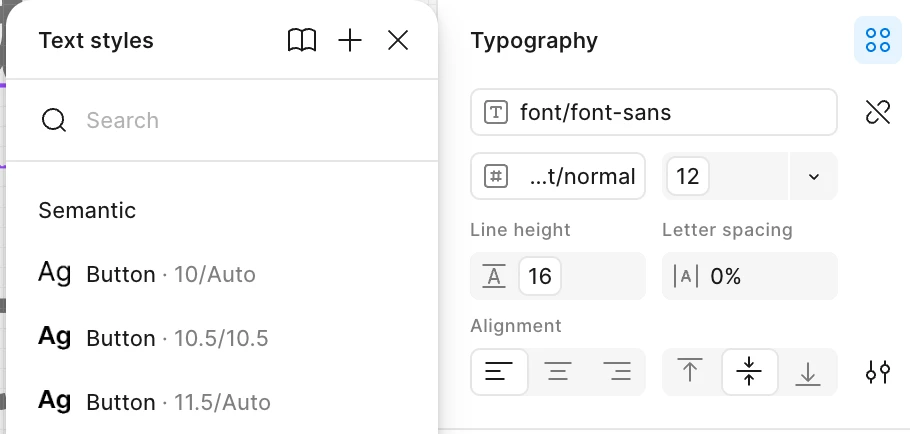Click the font size value 12
The height and width of the screenshot is (434, 910).
688,176
